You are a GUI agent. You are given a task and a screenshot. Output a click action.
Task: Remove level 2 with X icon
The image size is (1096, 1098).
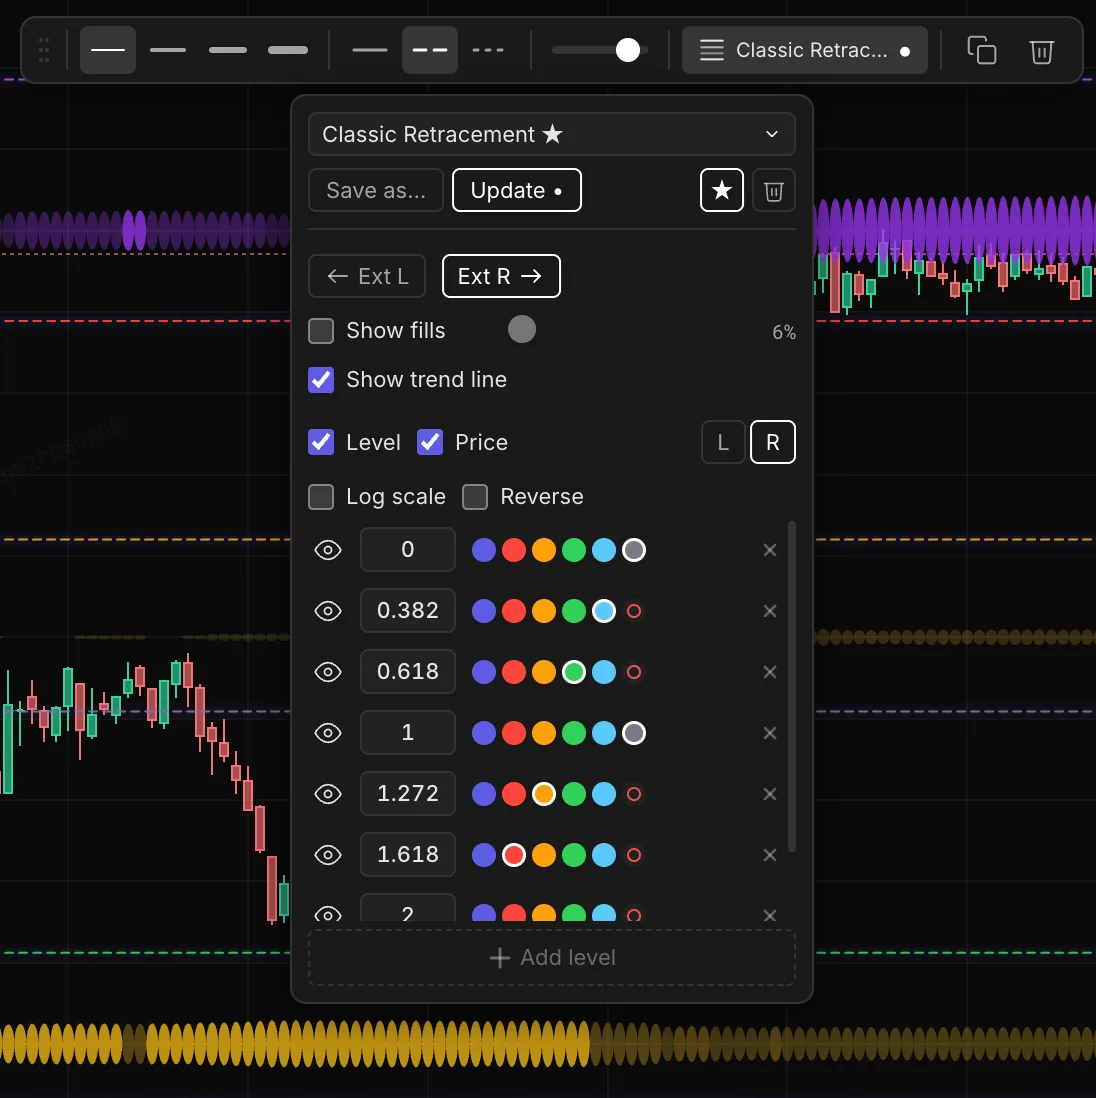pyautogui.click(x=770, y=915)
